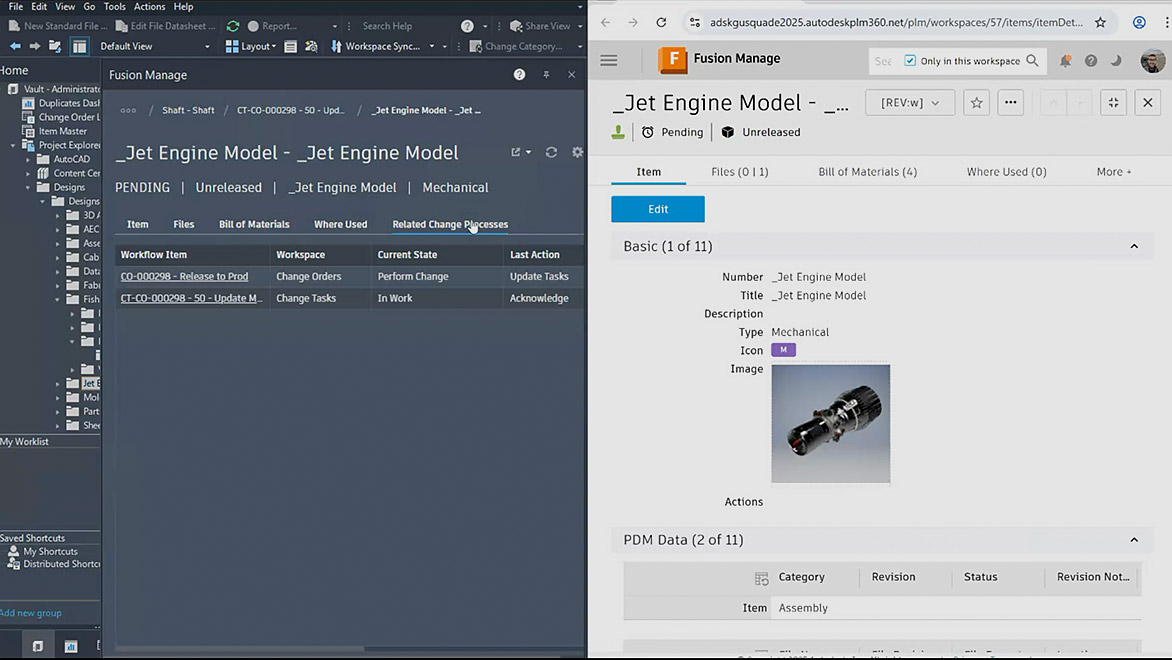This screenshot has height=660, width=1172.
Task: Click the Jet Engine image thumbnail
Action: point(830,424)
